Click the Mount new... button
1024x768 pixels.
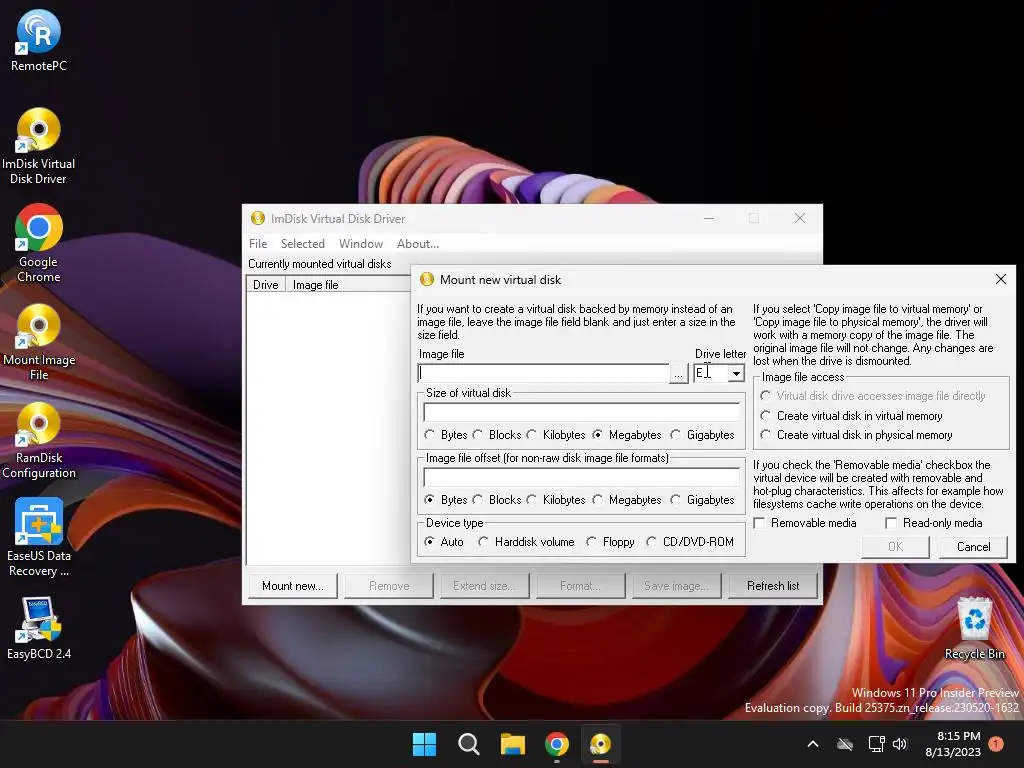tap(293, 586)
